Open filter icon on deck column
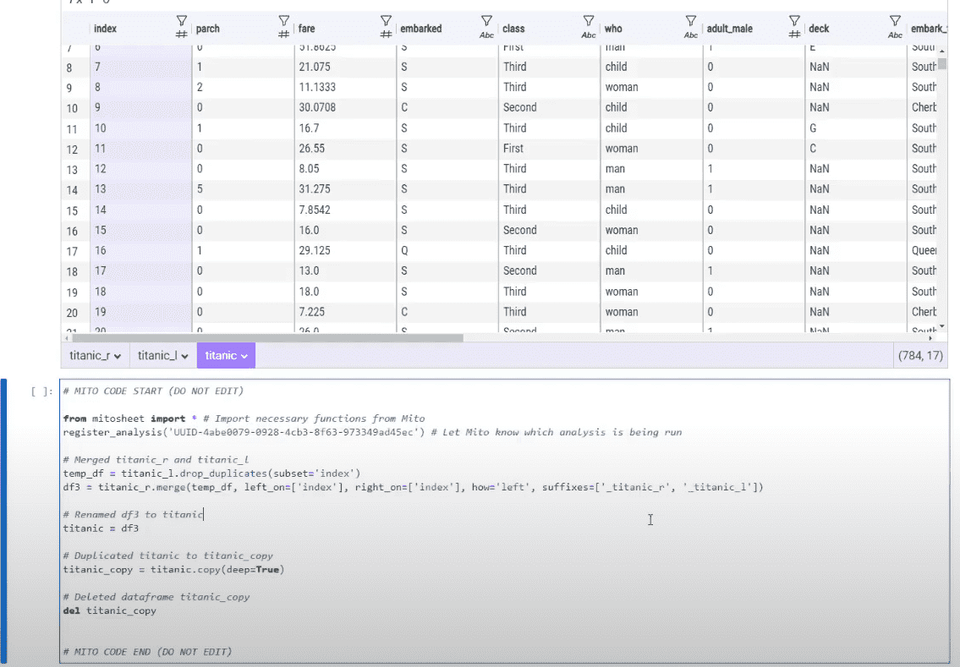This screenshot has width=960, height=667. pos(895,21)
